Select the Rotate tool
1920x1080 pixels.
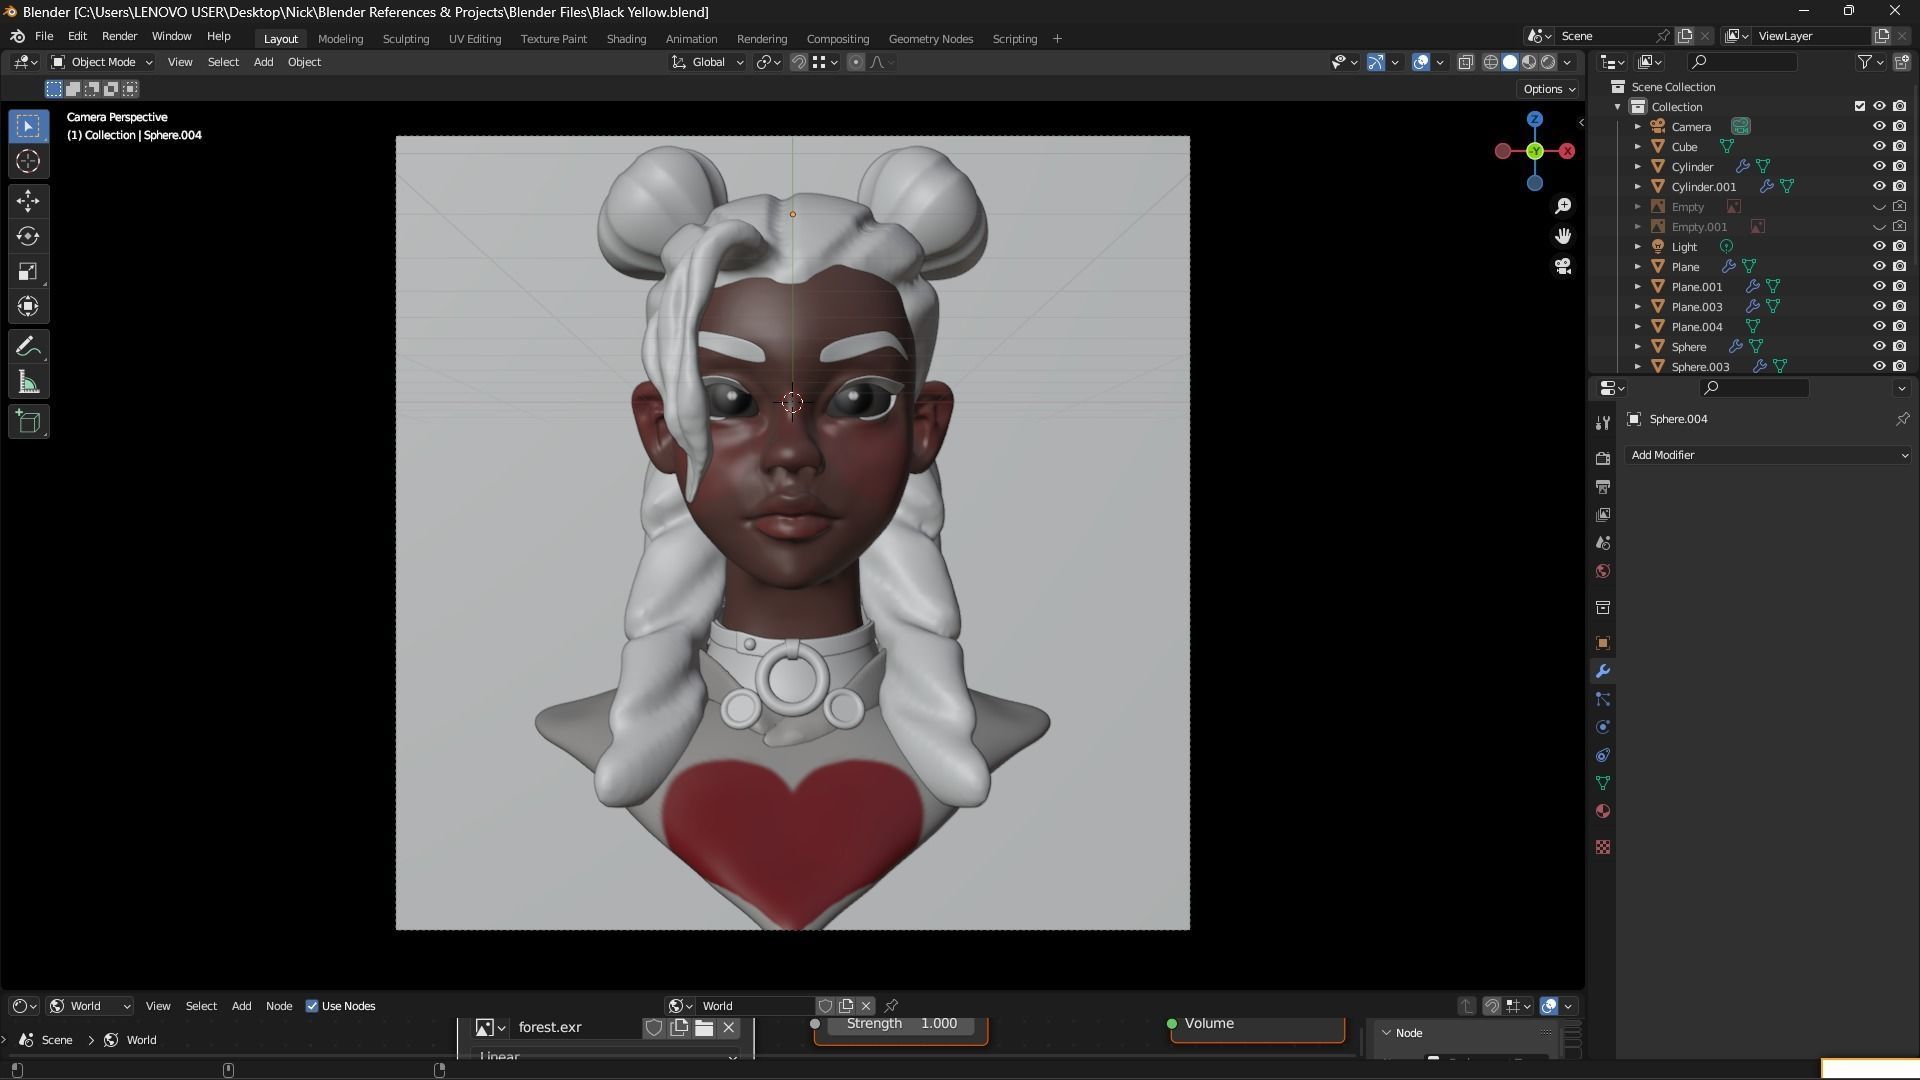[x=28, y=237]
